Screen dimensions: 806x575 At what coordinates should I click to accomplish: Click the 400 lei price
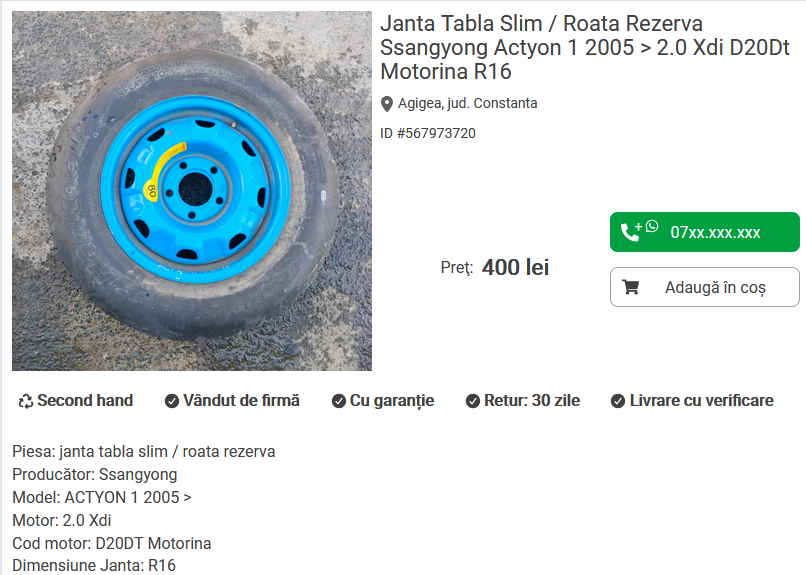click(x=515, y=267)
